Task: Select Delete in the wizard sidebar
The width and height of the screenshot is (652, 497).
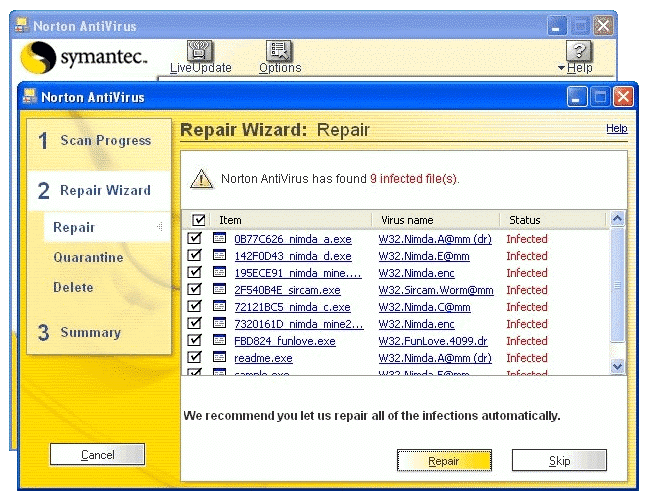Action: click(73, 288)
